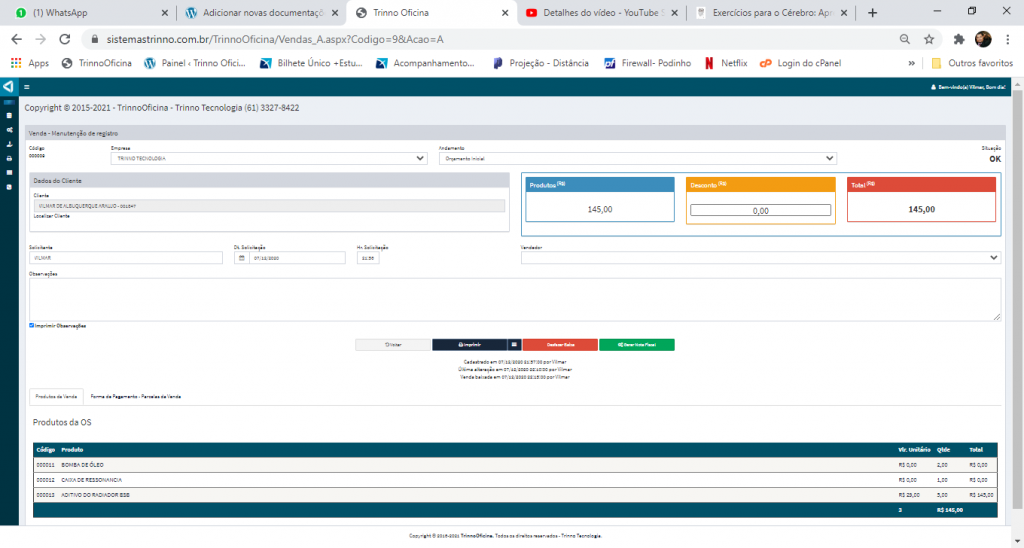Image resolution: width=1024 pixels, height=548 pixels.
Task: Reload the page with browser refresh icon
Action: pyautogui.click(x=65, y=39)
